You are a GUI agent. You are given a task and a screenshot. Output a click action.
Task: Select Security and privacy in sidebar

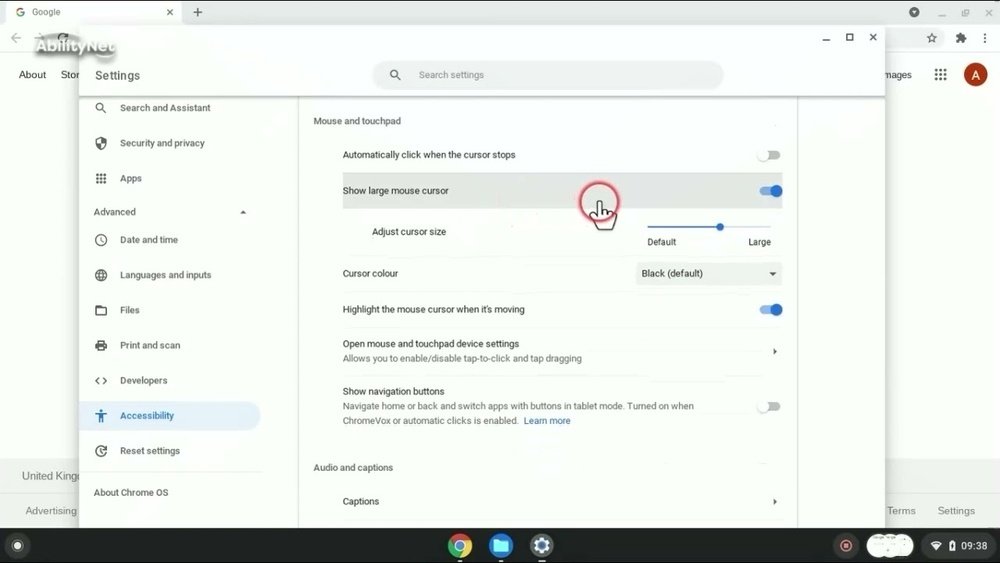click(162, 143)
